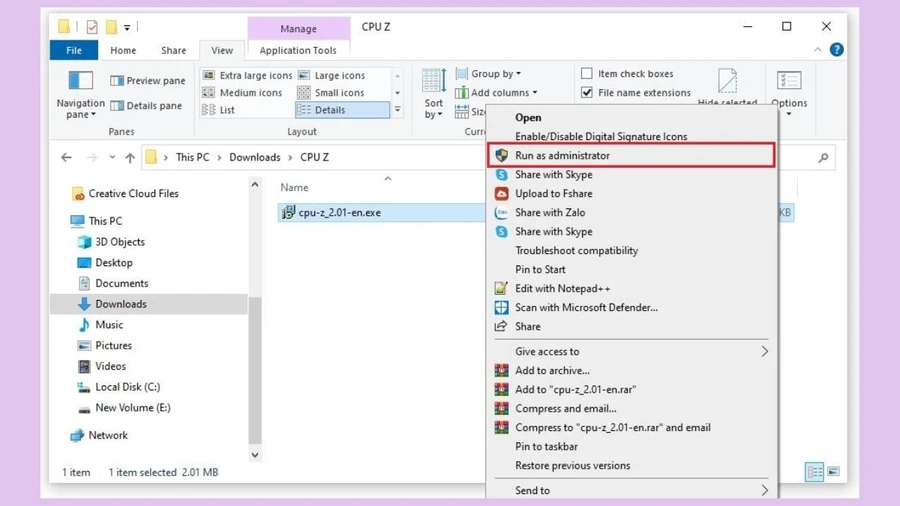This screenshot has width=900, height=506.
Task: Click the WinRAR icon beside Add to archive
Action: (x=502, y=371)
